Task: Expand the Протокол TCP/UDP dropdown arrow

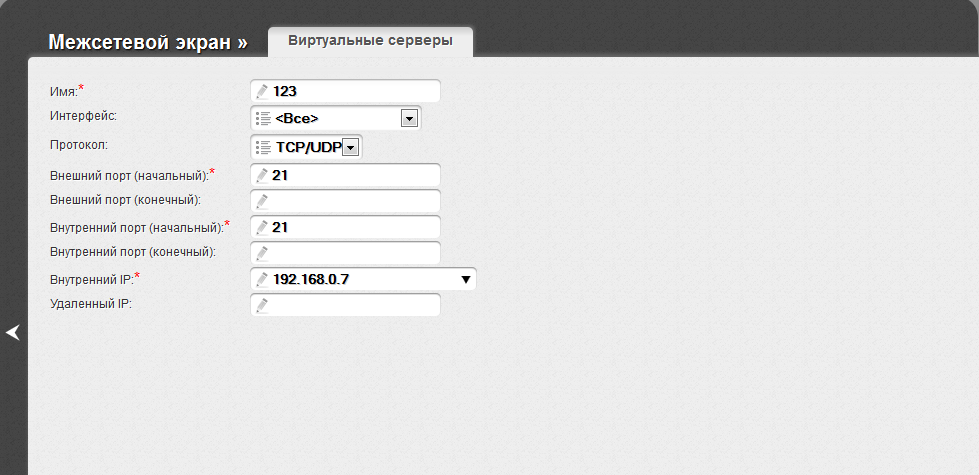Action: 350,147
